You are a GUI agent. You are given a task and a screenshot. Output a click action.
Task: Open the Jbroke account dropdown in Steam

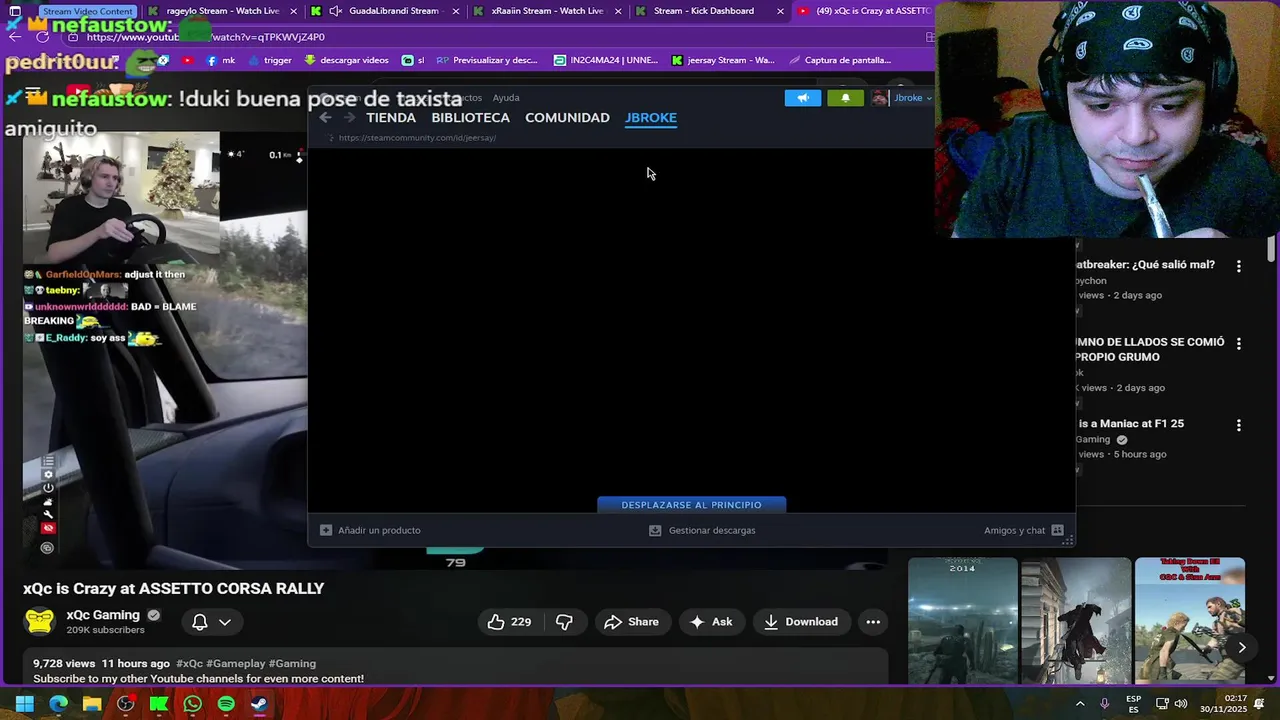click(912, 98)
